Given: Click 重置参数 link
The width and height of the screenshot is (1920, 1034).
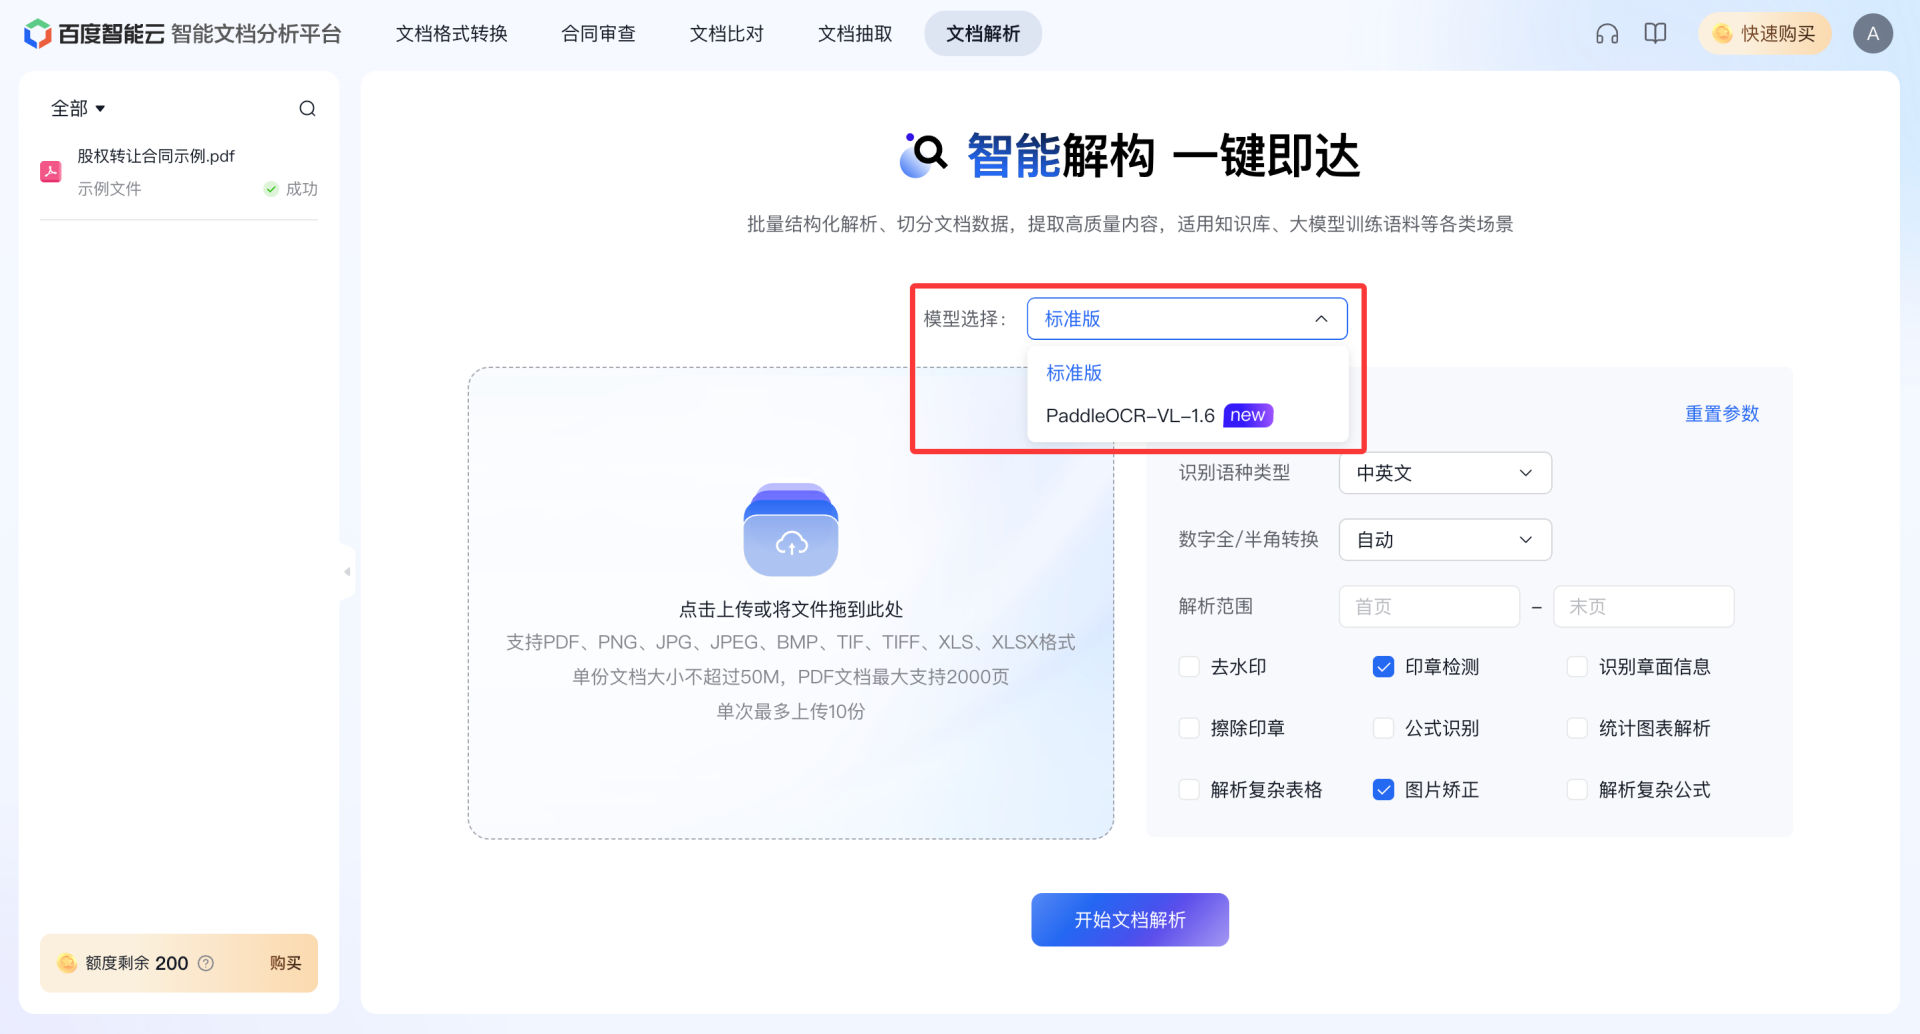Looking at the screenshot, I should point(1722,414).
